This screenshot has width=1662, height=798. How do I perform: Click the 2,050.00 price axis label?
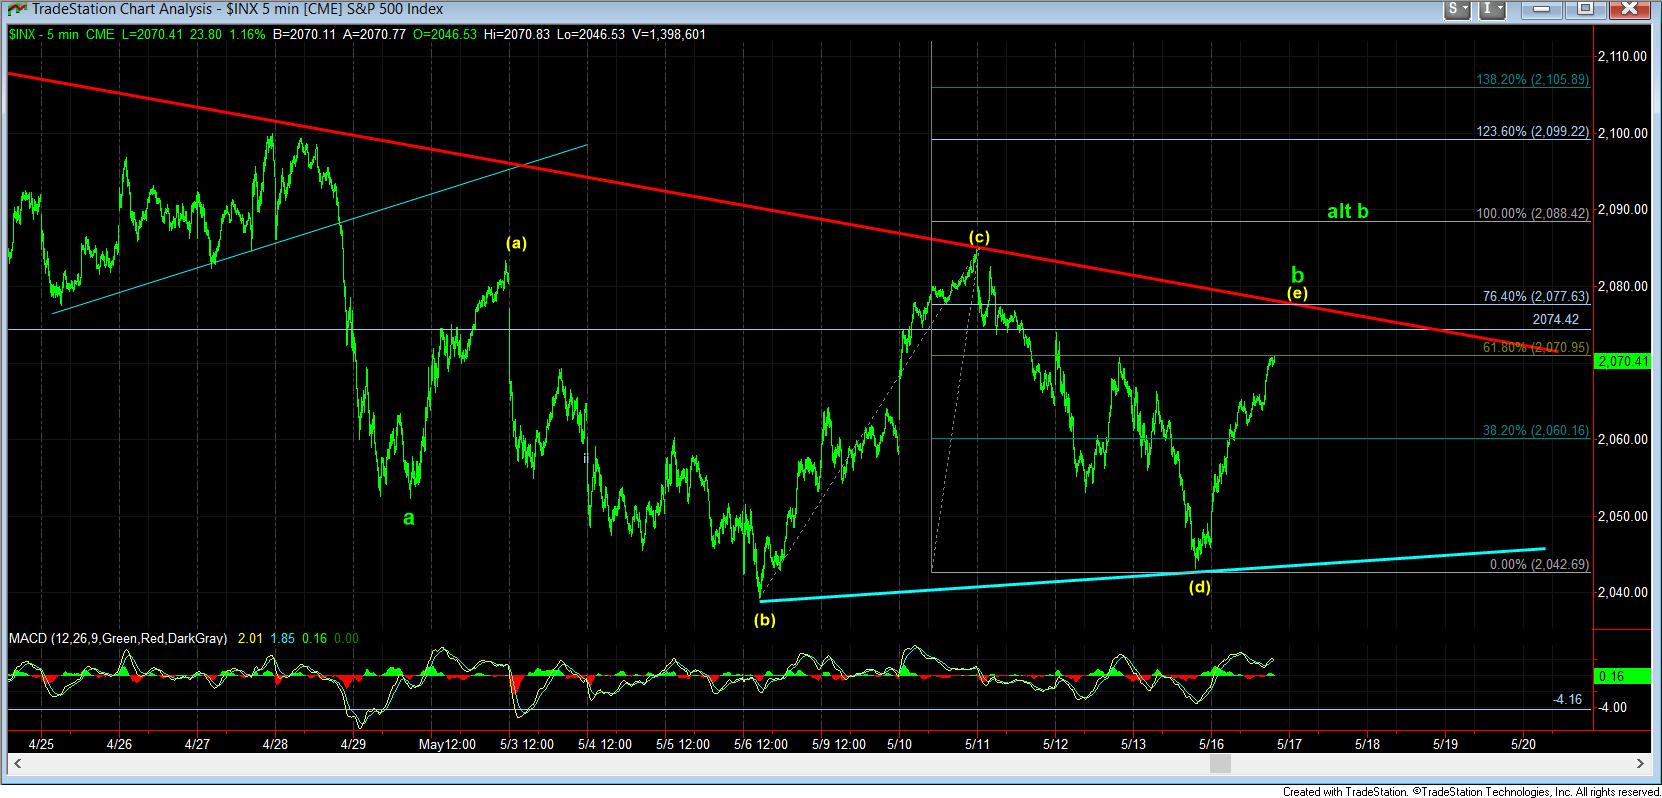[x=1622, y=516]
